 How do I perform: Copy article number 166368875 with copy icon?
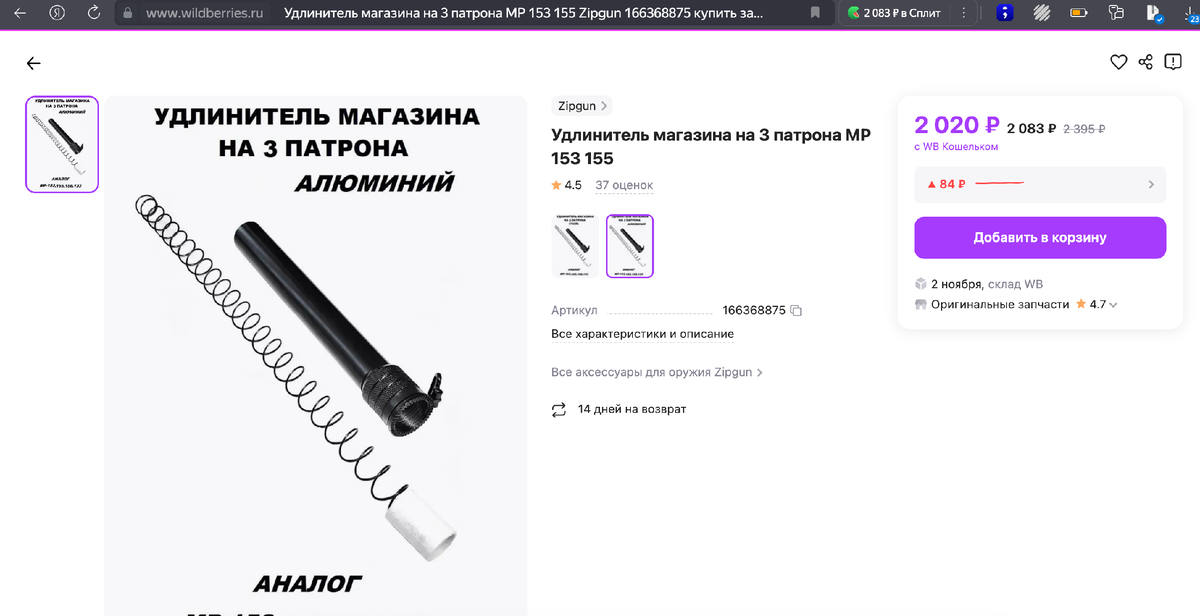tap(797, 310)
